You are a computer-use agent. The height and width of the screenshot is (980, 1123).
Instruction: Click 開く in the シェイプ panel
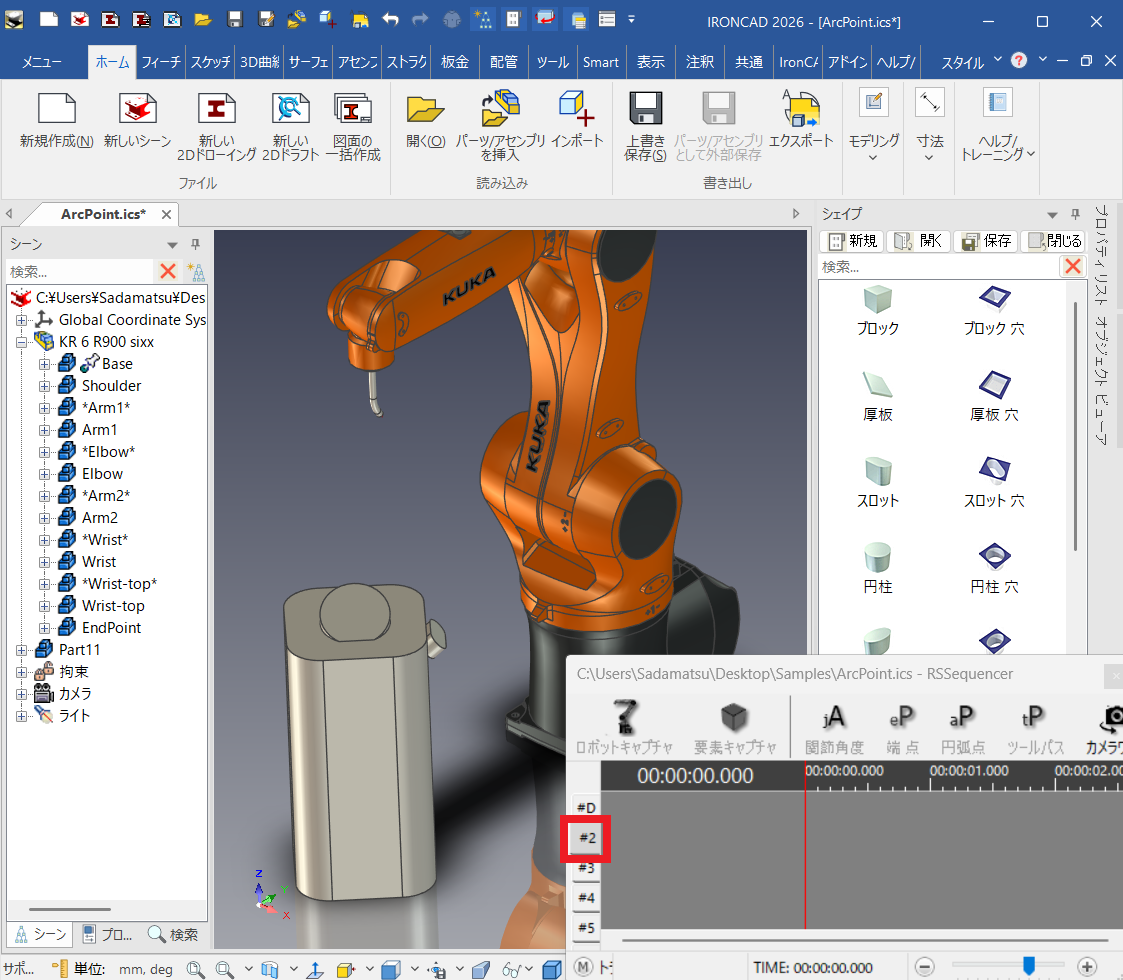point(919,241)
